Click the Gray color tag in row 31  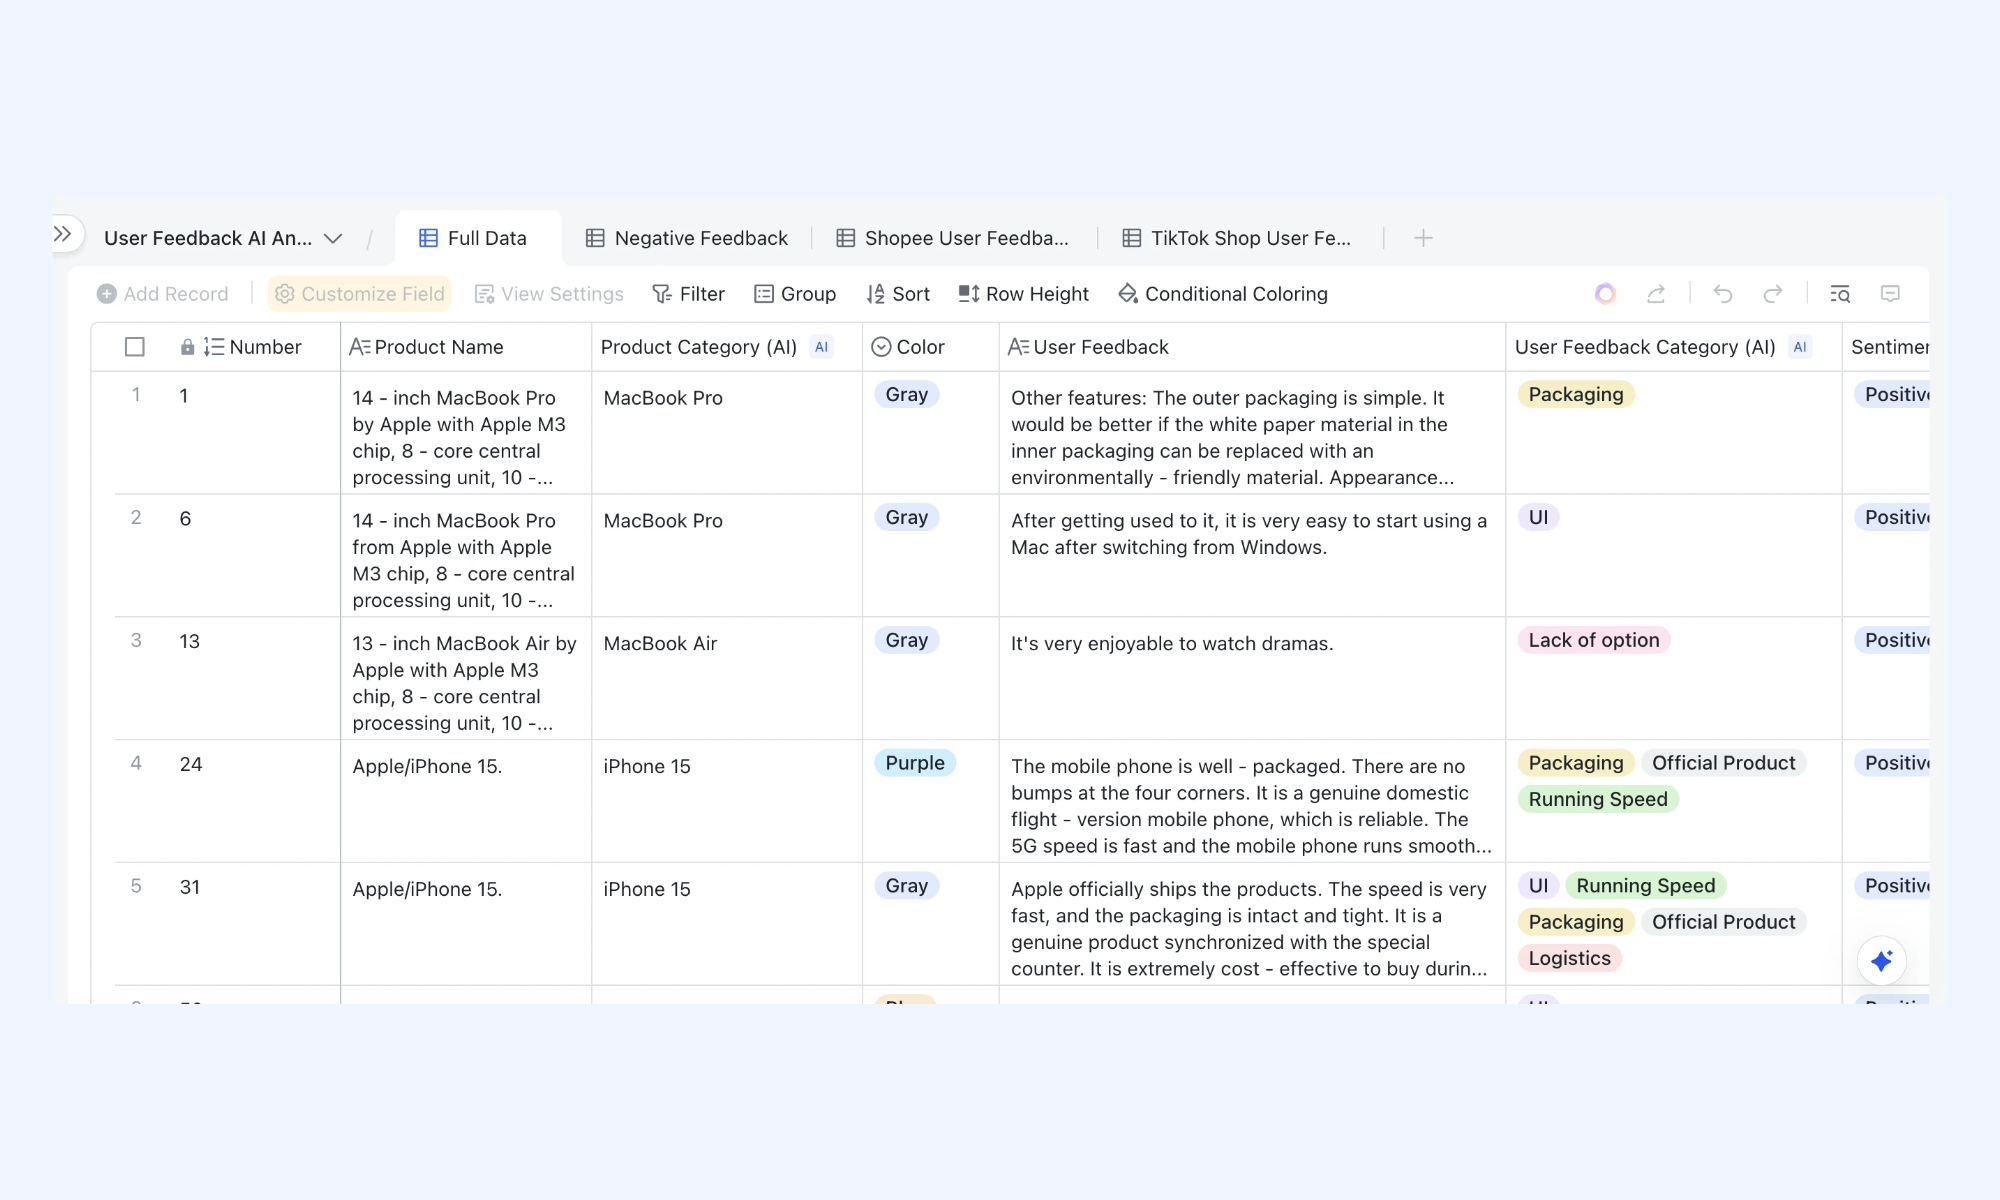[907, 886]
